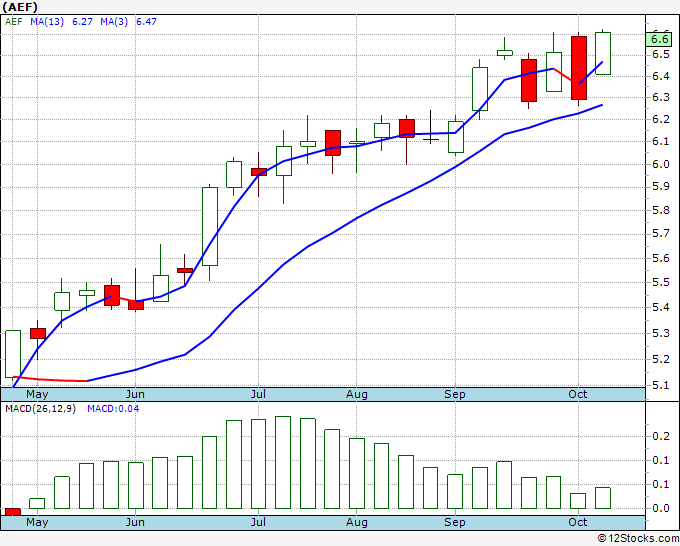The image size is (680, 546).
Task: Click the 6.4 price axis label
Action: (661, 77)
